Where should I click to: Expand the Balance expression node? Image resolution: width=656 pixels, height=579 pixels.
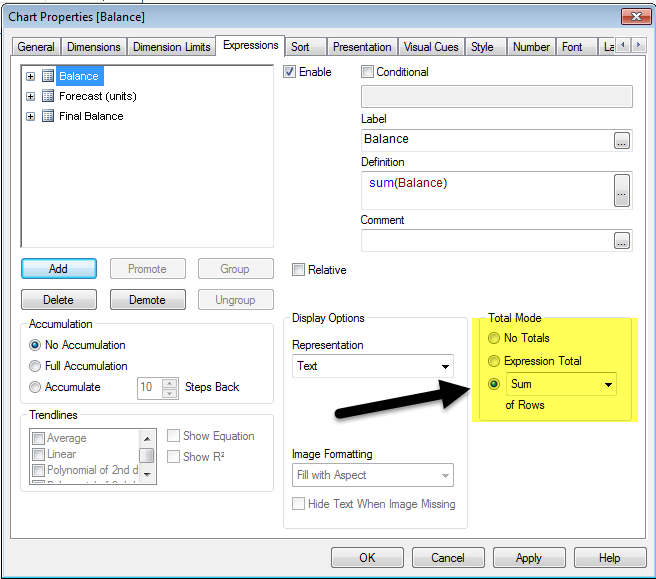(x=31, y=76)
